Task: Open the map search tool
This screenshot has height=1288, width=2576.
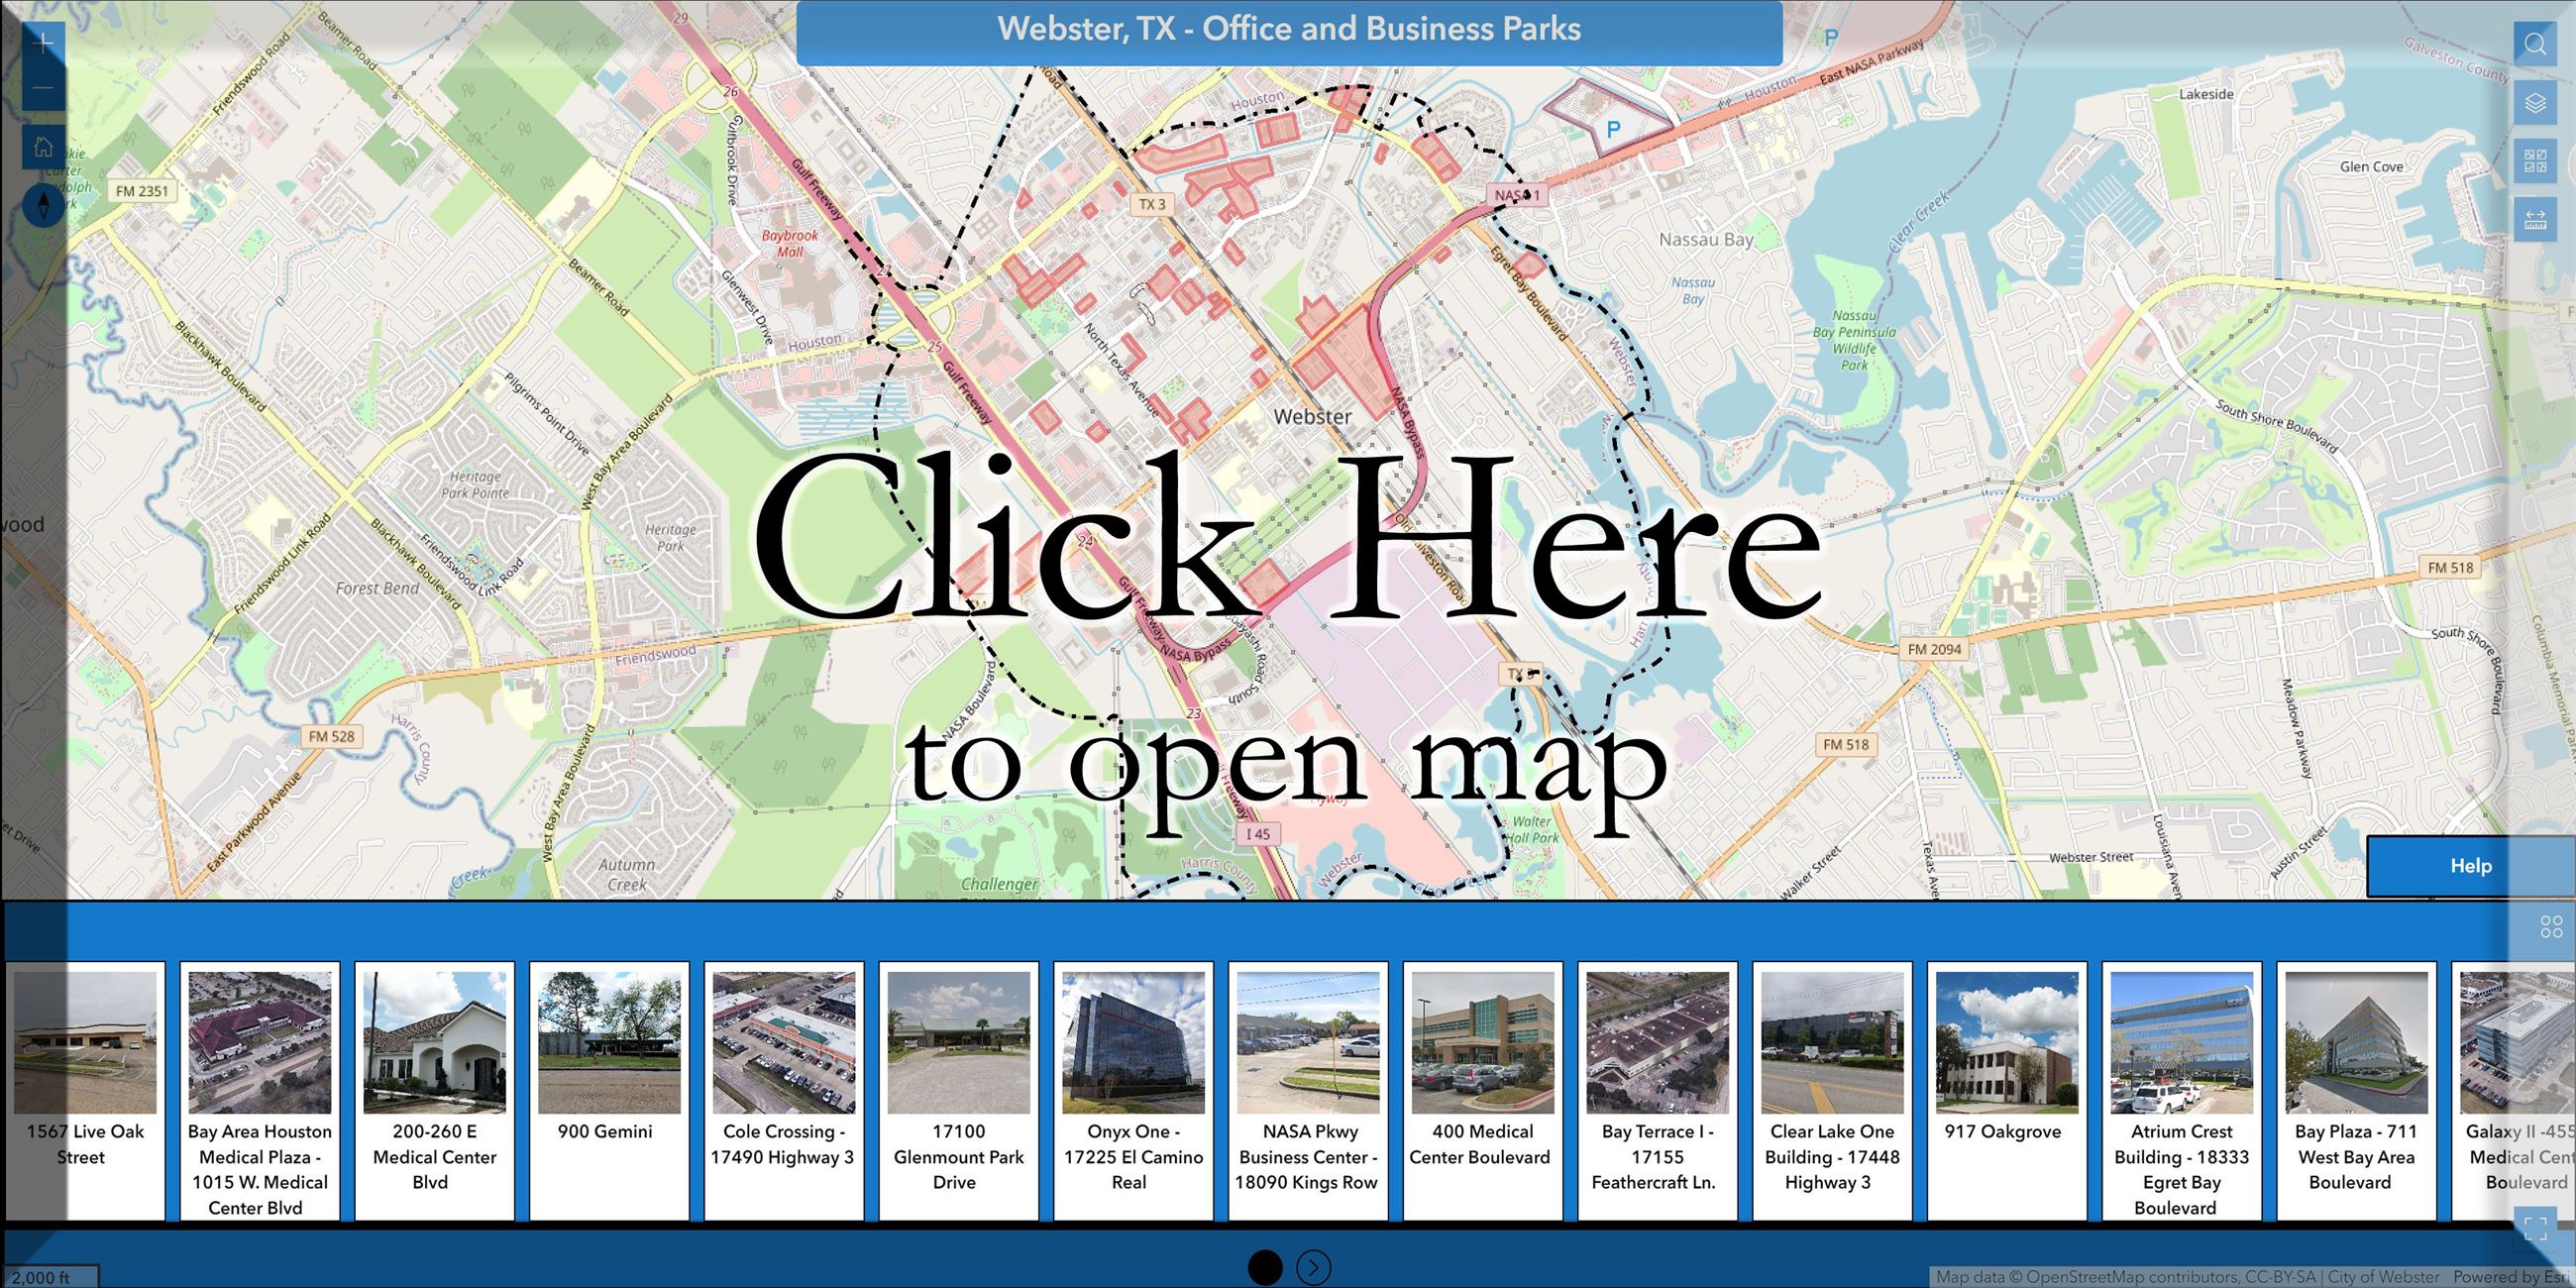Action: point(2536,43)
